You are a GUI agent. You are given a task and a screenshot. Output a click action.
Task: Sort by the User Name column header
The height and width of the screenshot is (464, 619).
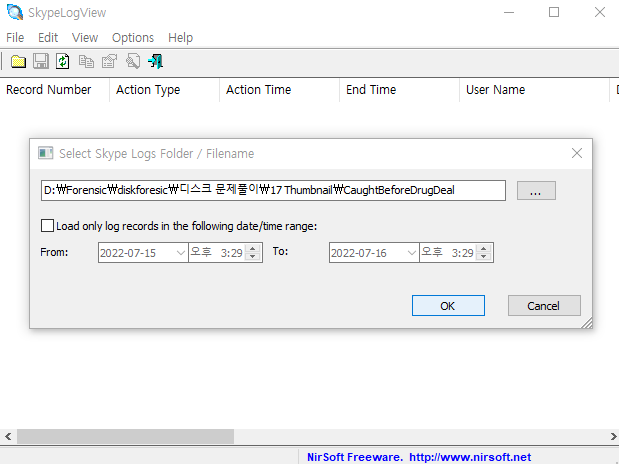pyautogui.click(x=534, y=90)
